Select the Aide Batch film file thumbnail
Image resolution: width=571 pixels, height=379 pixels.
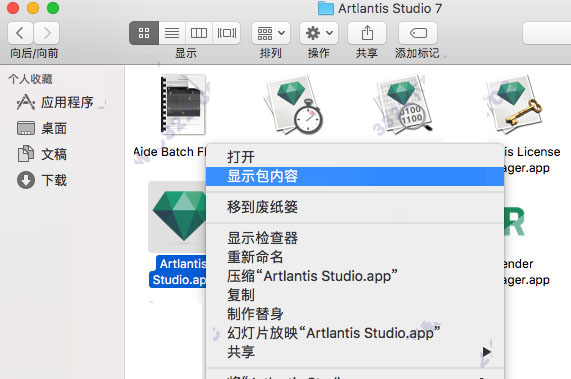click(184, 104)
